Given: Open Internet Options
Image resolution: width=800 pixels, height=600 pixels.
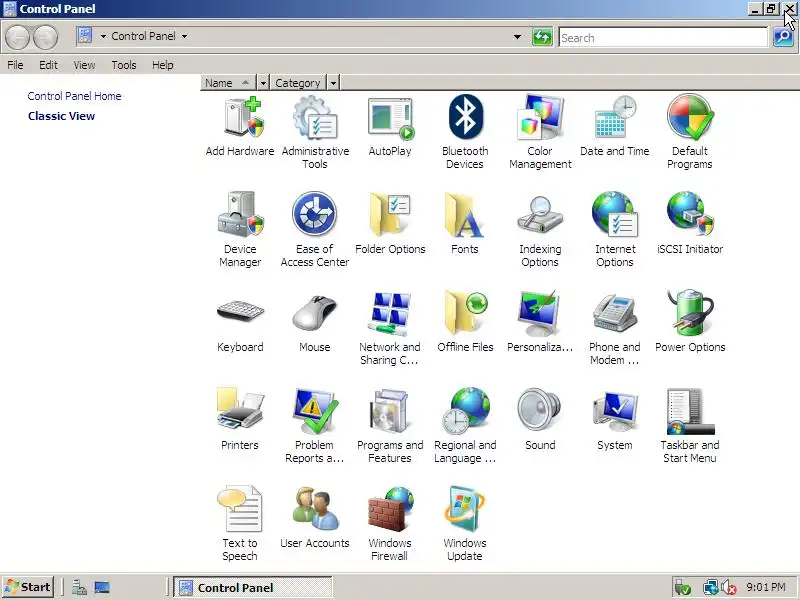Looking at the screenshot, I should click(614, 230).
